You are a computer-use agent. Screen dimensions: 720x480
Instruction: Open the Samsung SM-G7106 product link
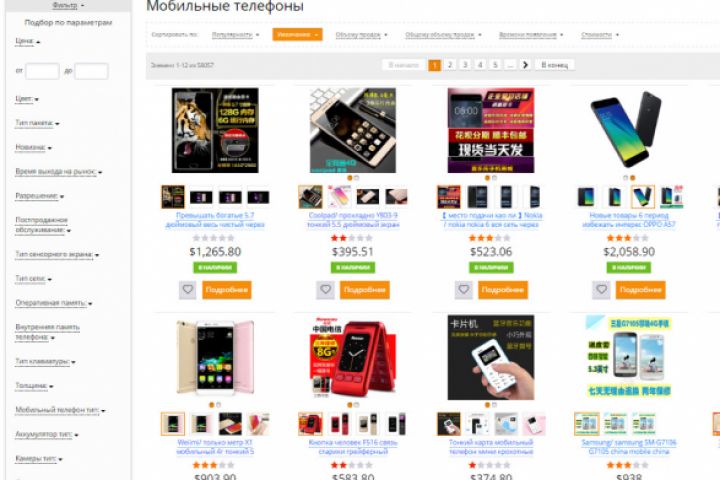click(x=629, y=446)
